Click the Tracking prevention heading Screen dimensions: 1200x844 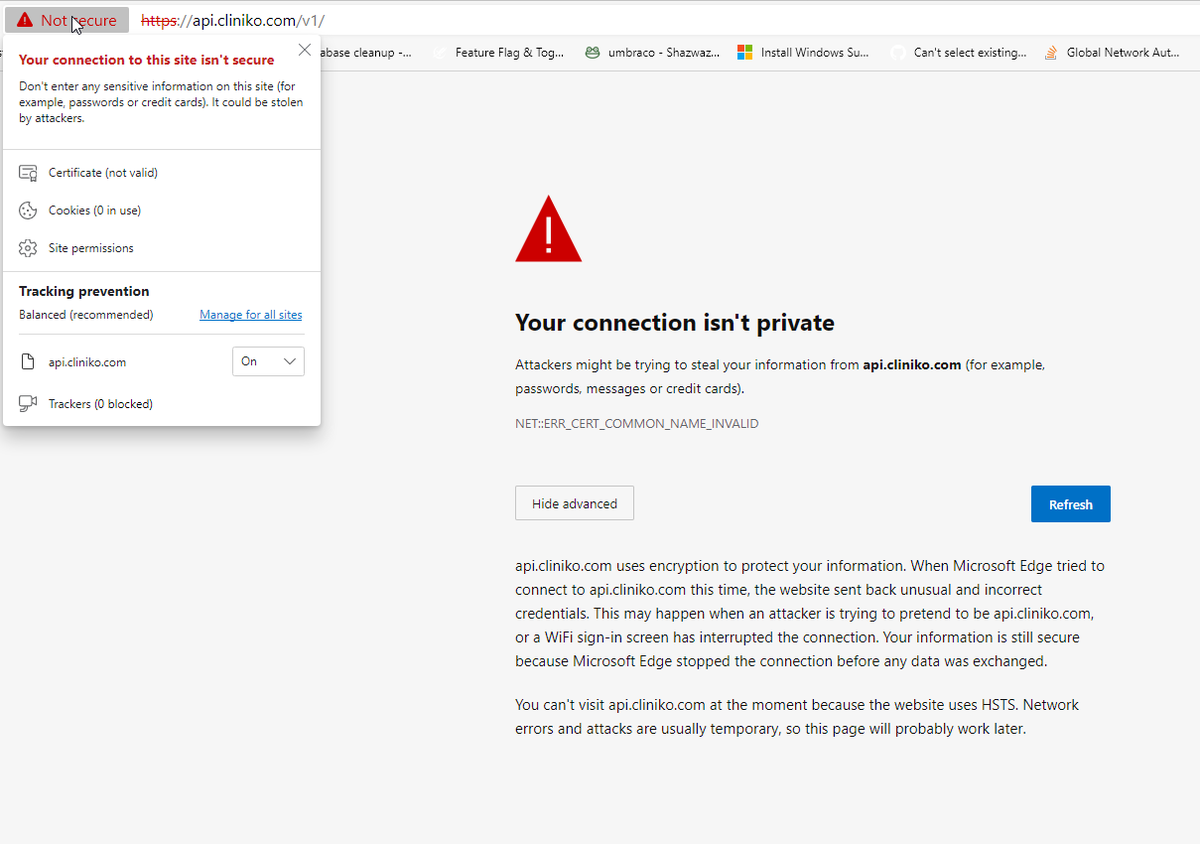coord(84,291)
